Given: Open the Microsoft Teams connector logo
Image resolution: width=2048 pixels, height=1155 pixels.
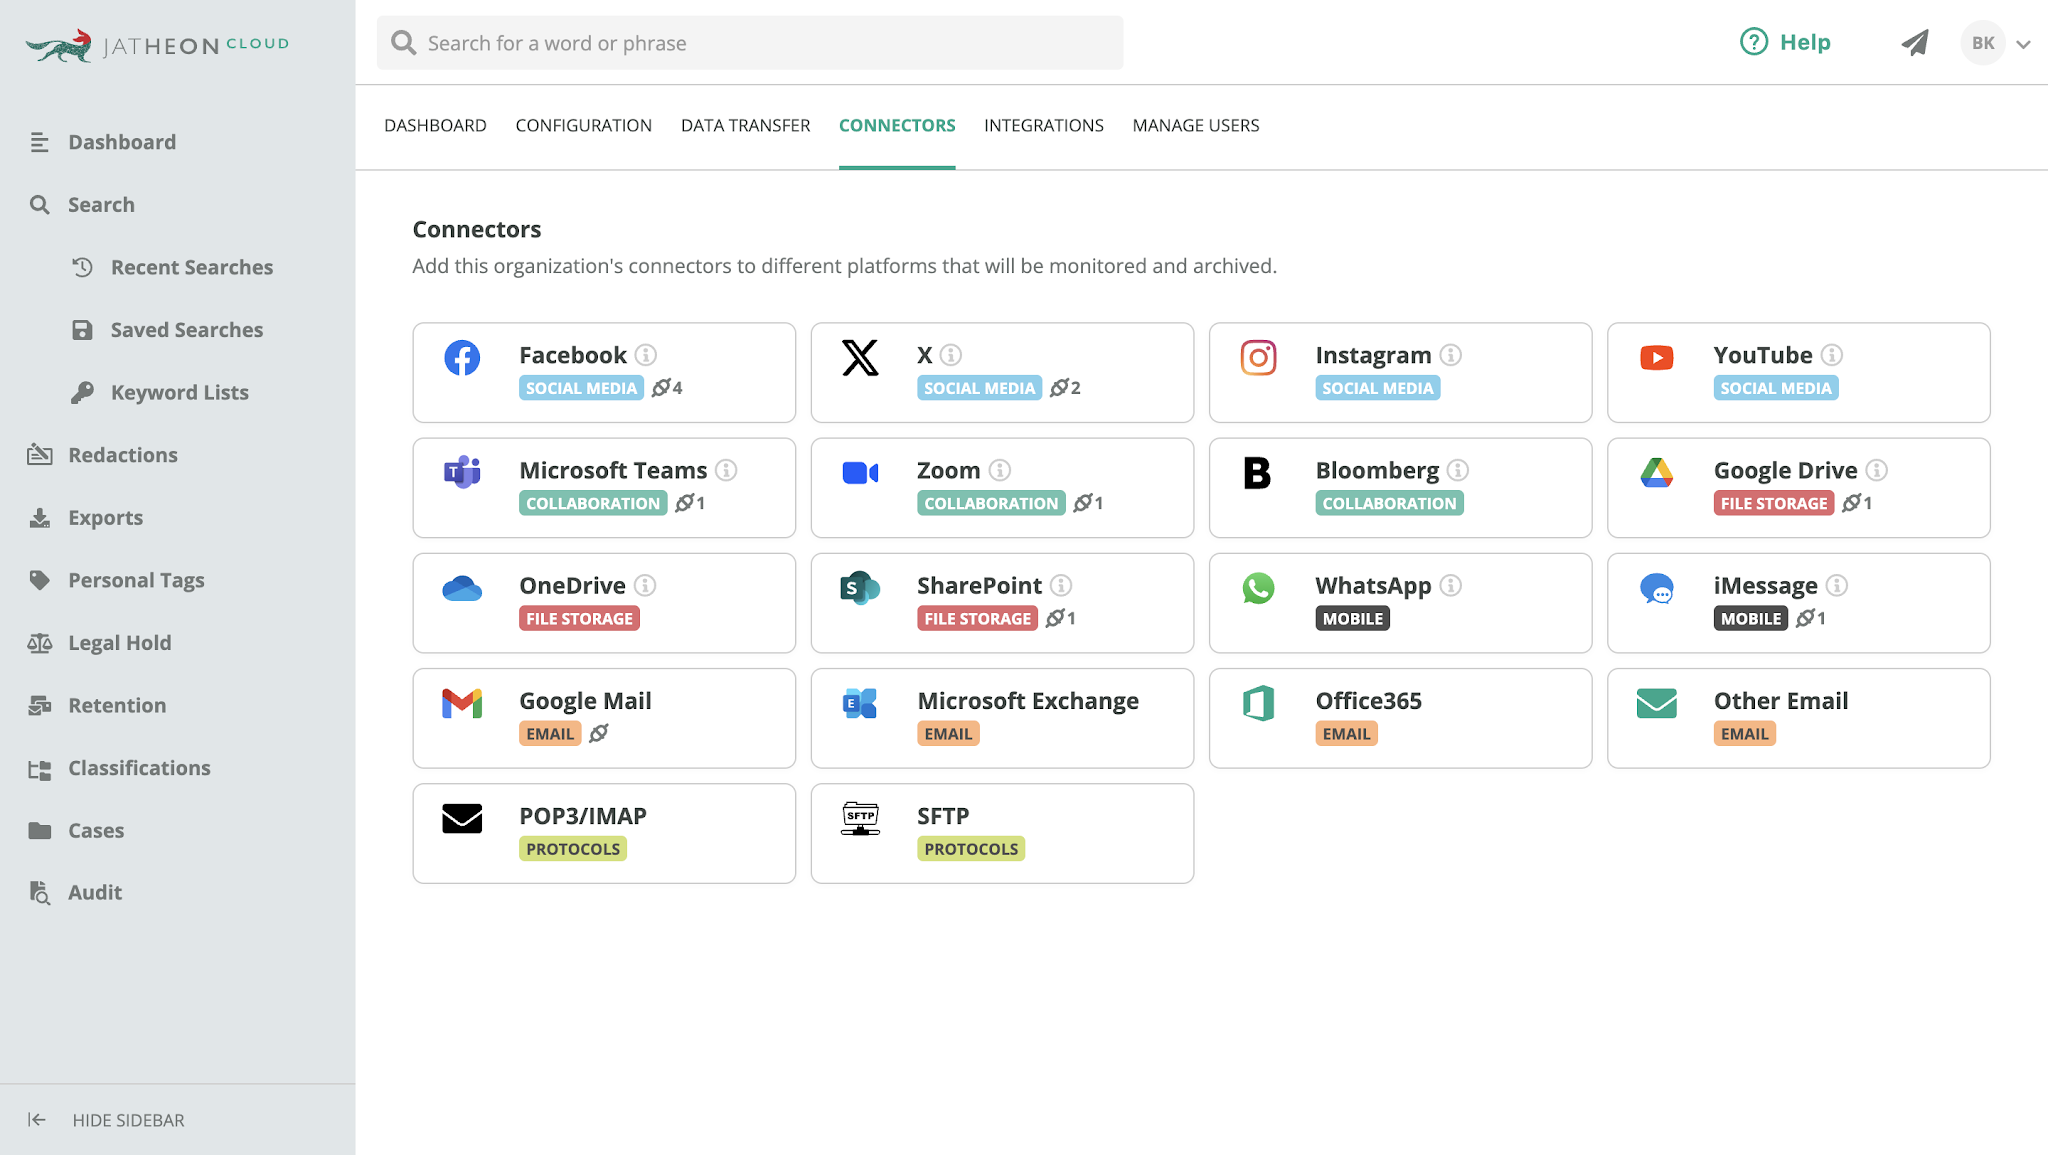Looking at the screenshot, I should (x=462, y=472).
